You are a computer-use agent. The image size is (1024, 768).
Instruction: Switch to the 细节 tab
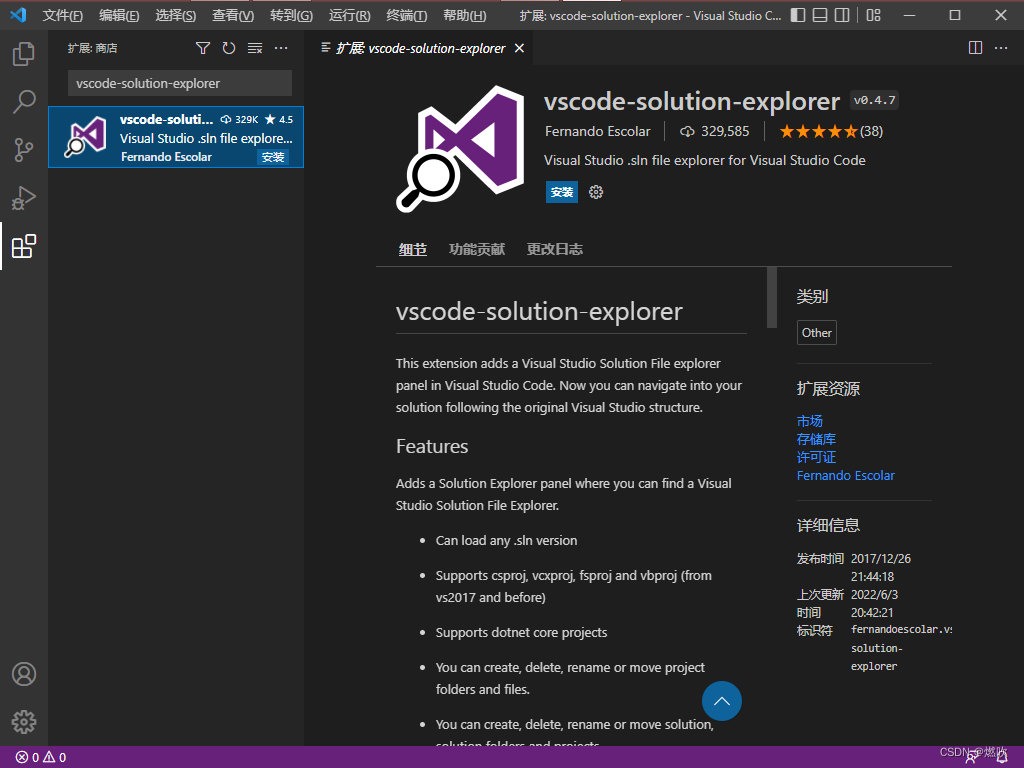coord(413,249)
